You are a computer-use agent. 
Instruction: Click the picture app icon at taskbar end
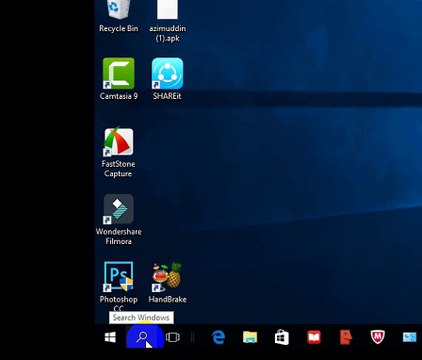[x=409, y=337]
